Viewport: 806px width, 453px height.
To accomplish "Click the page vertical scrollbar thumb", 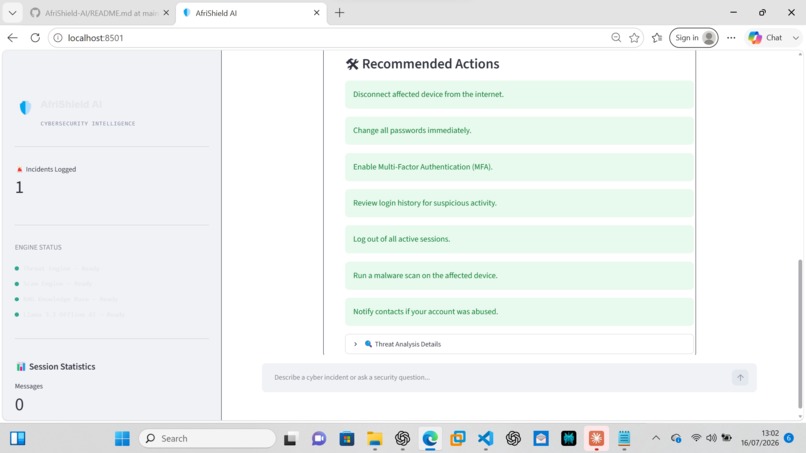I will (800, 334).
